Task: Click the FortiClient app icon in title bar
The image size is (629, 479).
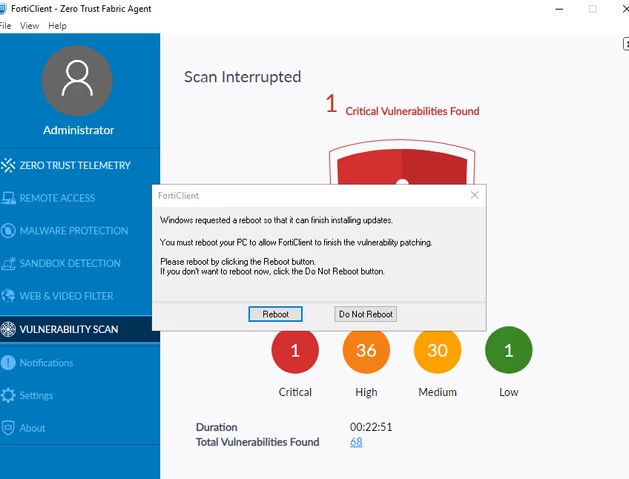Action: pyautogui.click(x=3, y=9)
